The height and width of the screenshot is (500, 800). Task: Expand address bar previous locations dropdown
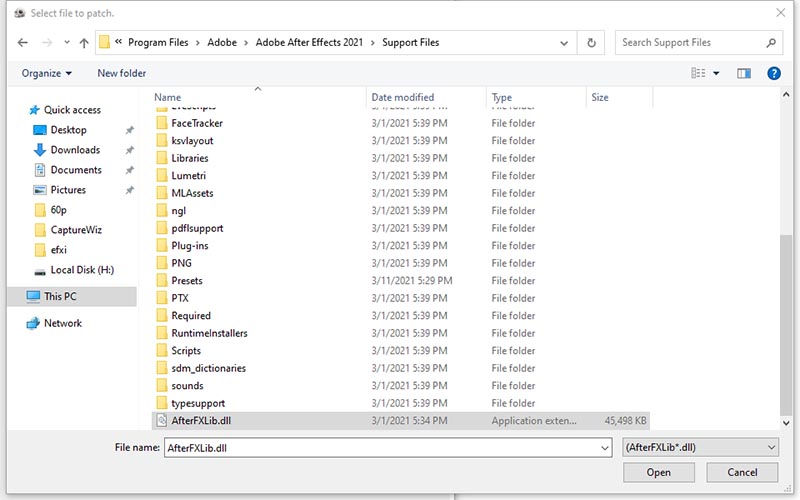(564, 43)
